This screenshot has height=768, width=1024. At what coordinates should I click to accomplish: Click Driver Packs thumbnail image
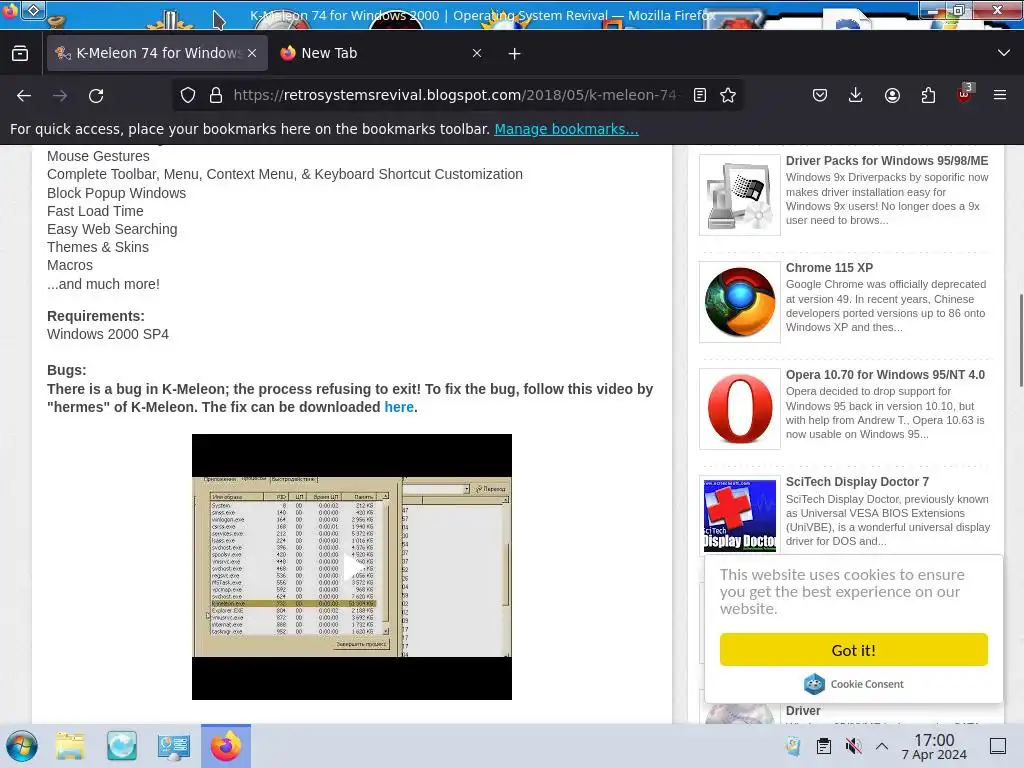click(740, 195)
